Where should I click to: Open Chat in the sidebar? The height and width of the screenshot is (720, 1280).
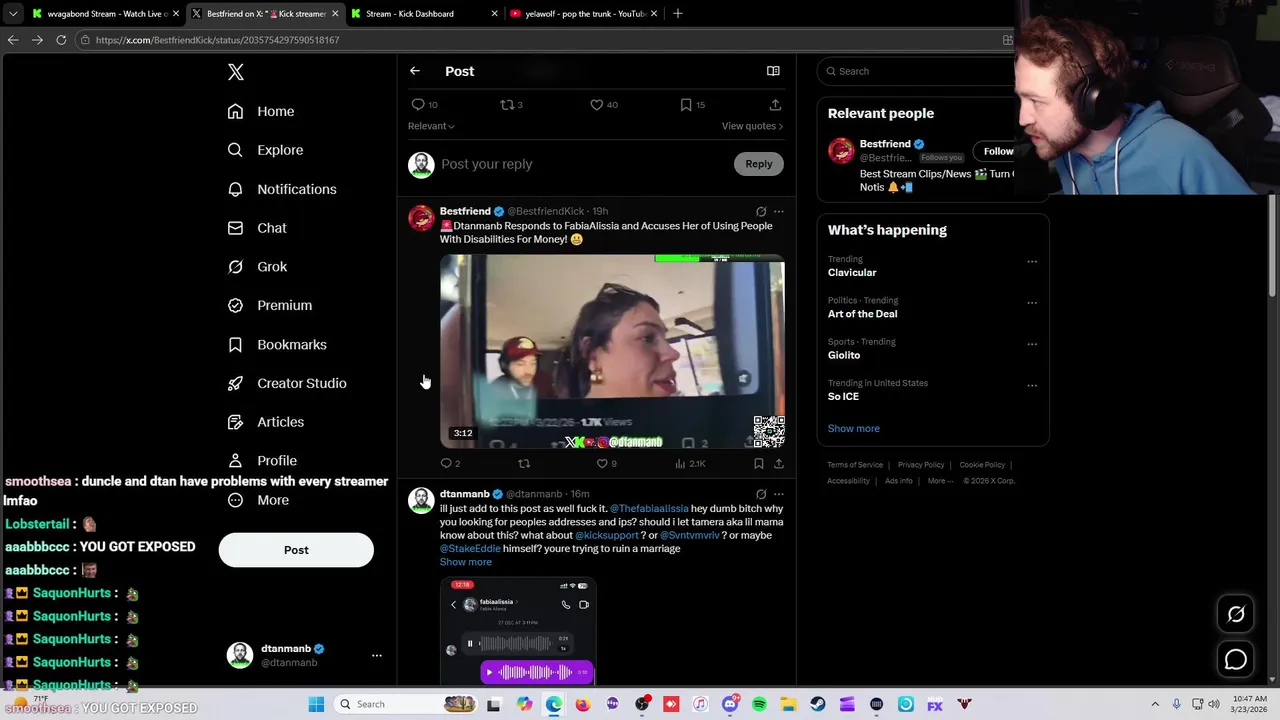click(x=257, y=228)
